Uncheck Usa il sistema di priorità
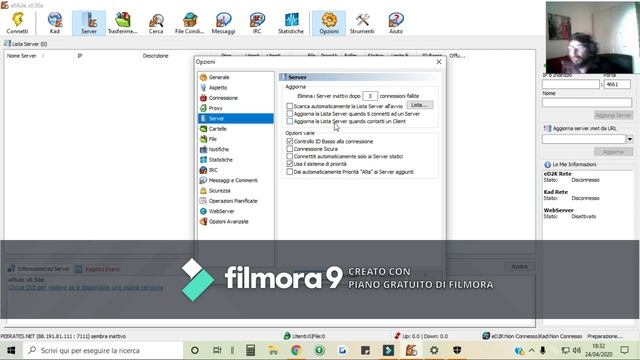The width and height of the screenshot is (640, 360). [290, 164]
